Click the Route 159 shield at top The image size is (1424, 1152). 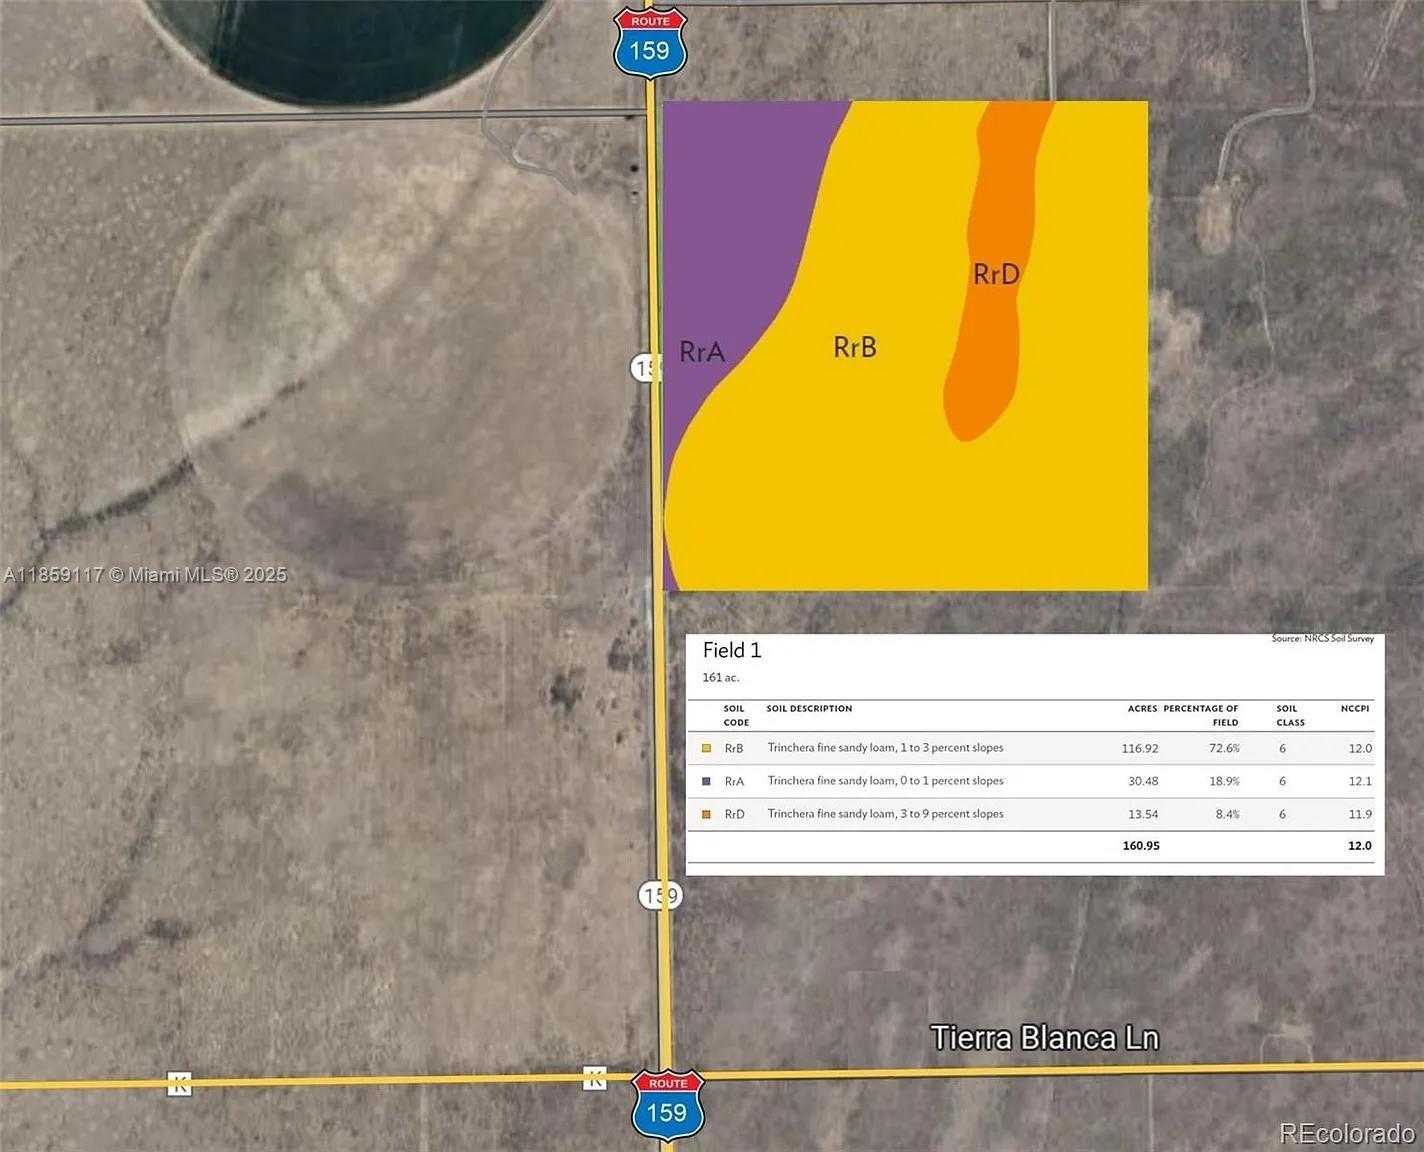coord(650,43)
